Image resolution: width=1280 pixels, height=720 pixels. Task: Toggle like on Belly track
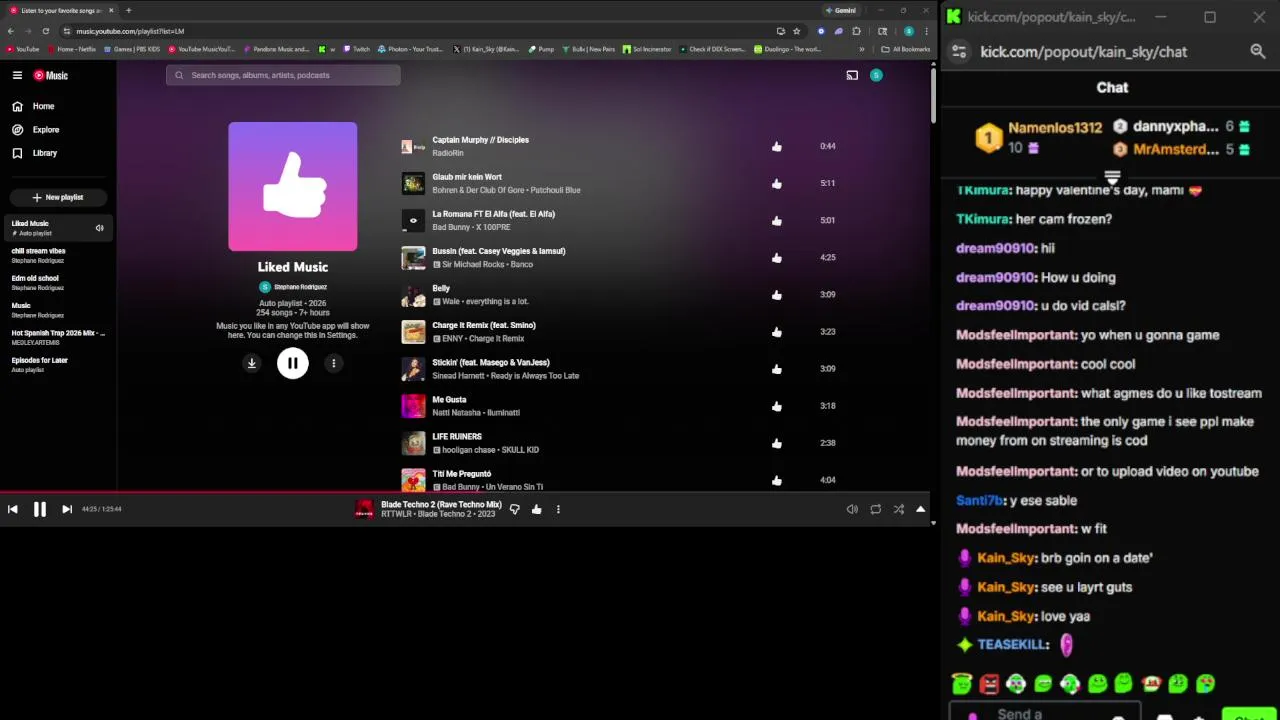777,295
